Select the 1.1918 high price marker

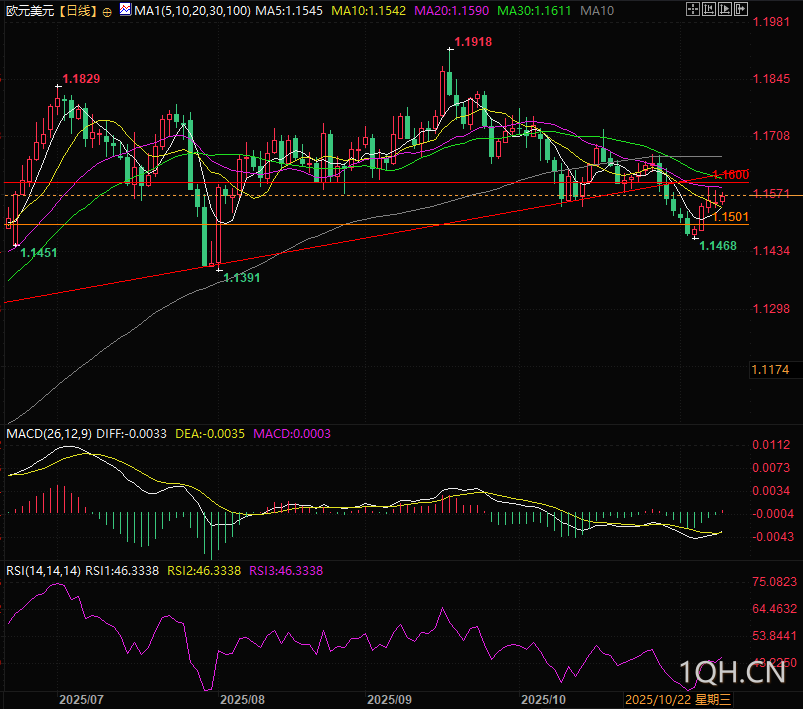click(x=472, y=42)
